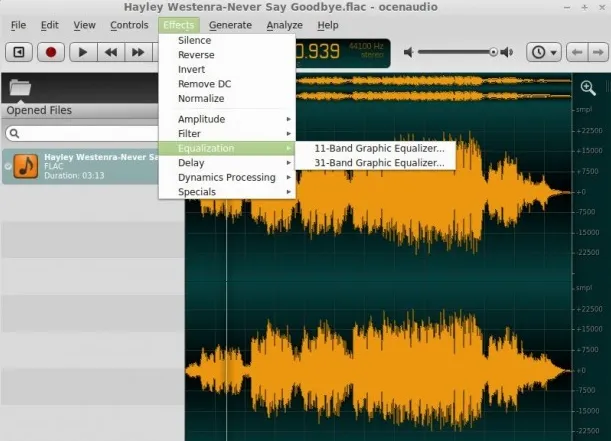Expand the Amplitude submenu

pos(227,119)
